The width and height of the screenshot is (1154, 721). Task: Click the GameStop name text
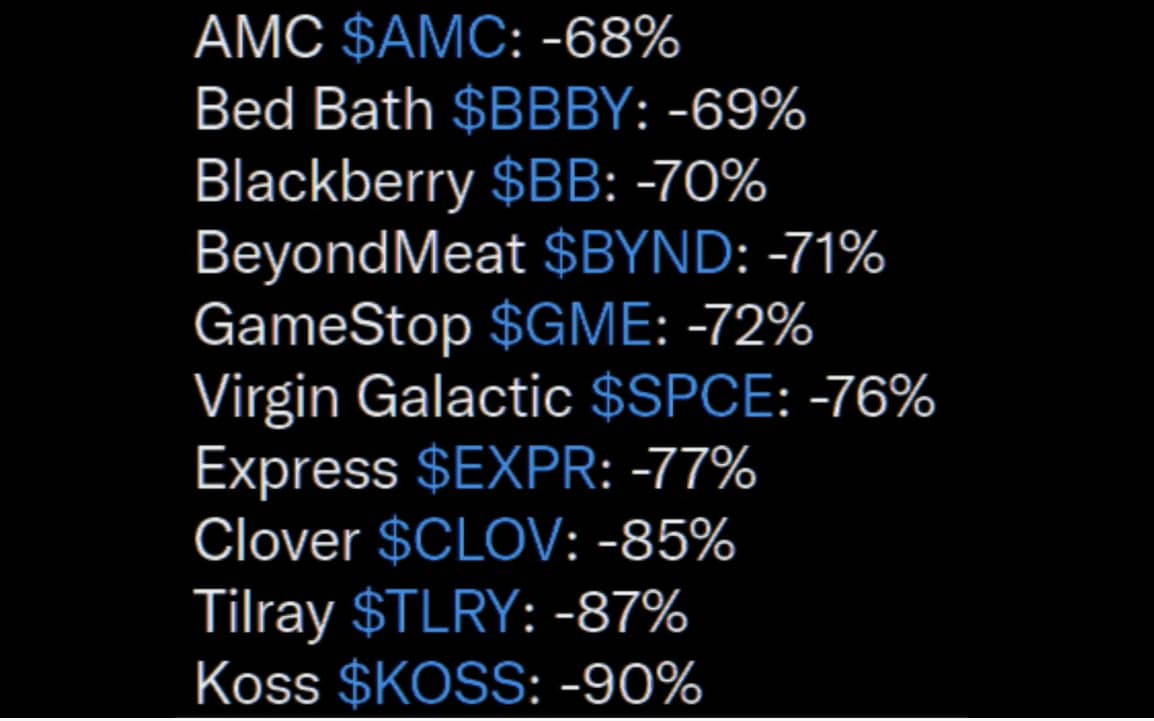point(332,326)
